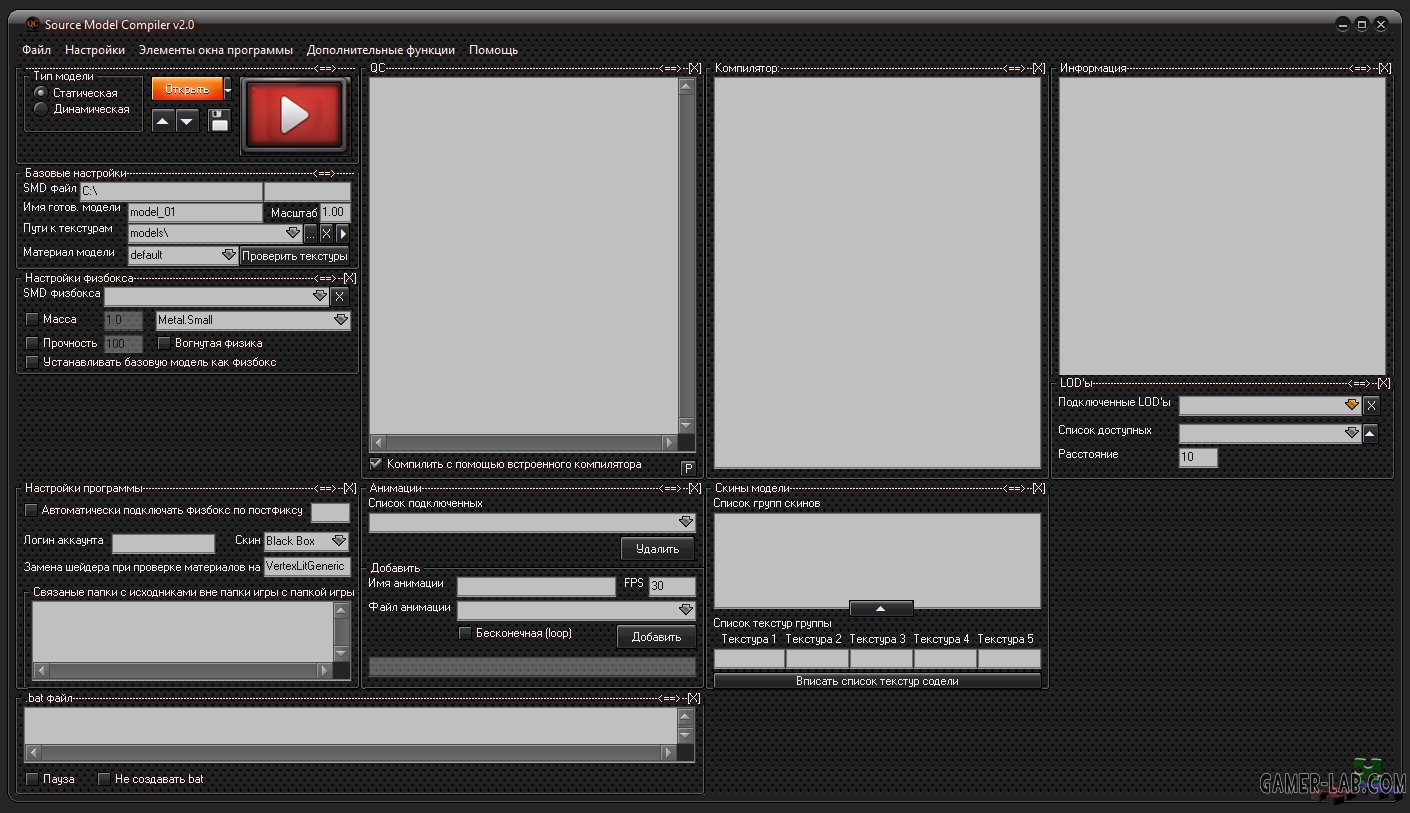
Task: Open the Metal.Small material type dropdown
Action: point(253,320)
